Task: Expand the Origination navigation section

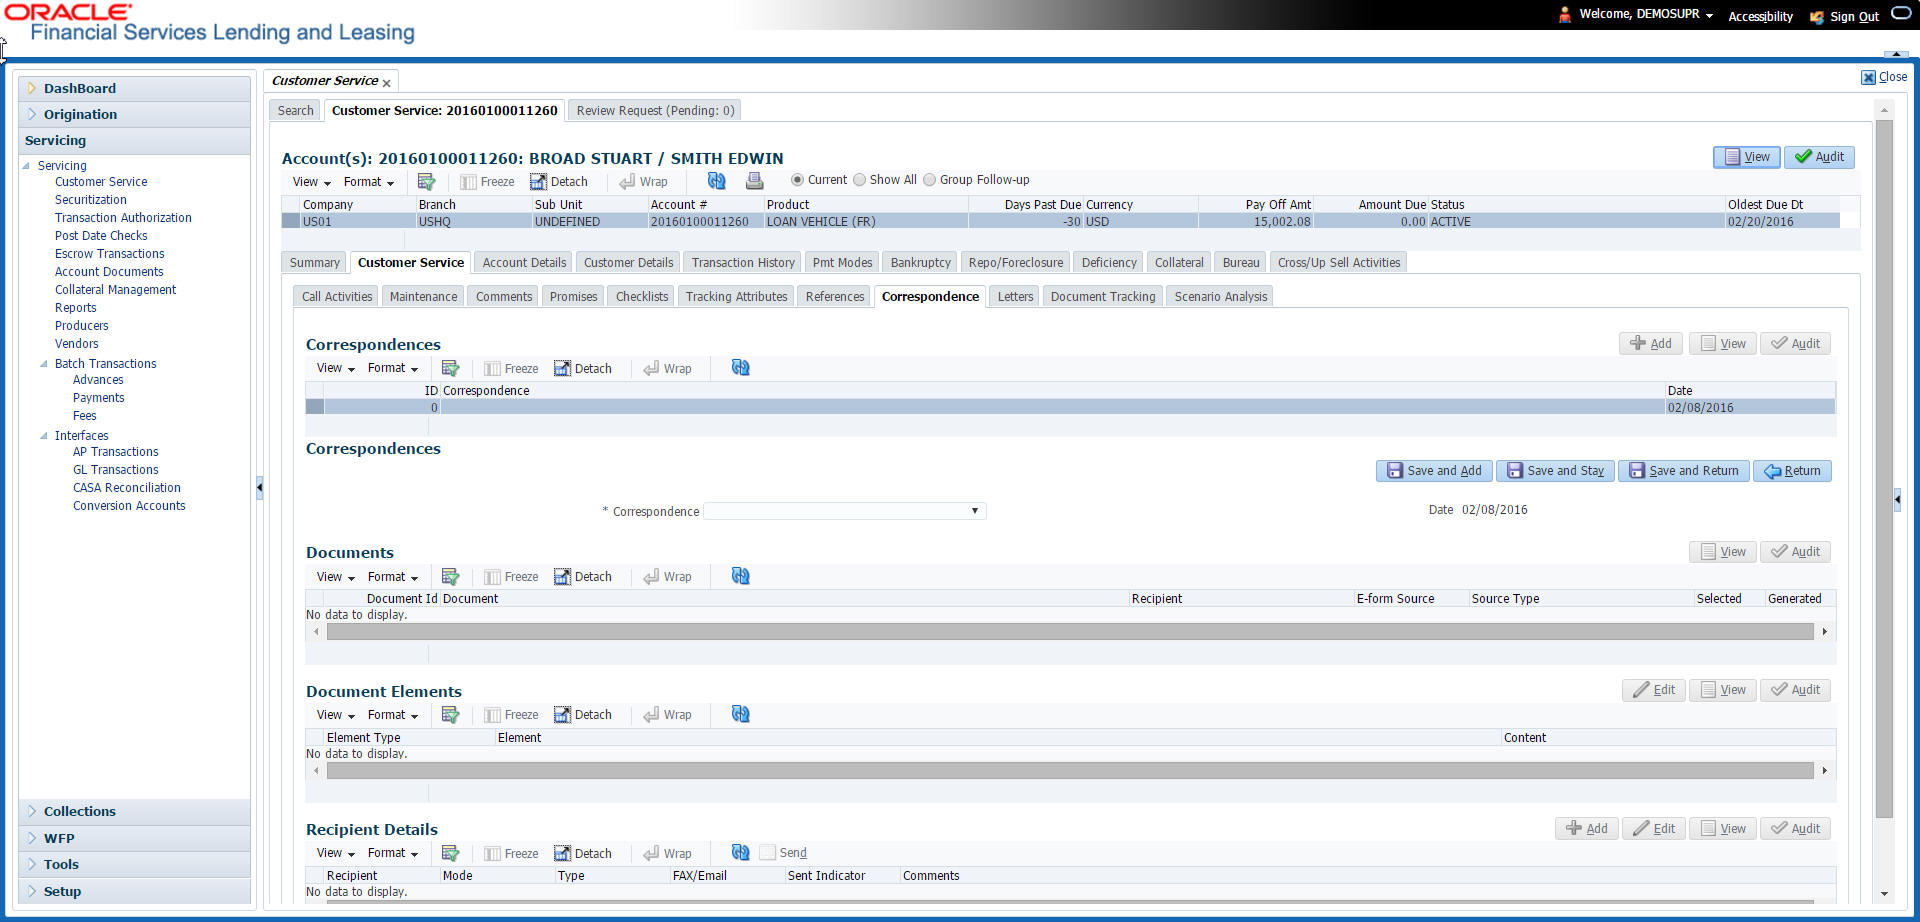Action: 33,114
